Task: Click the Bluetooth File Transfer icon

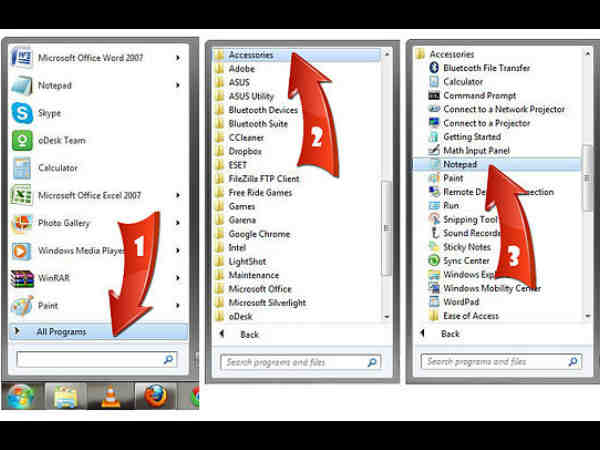Action: point(434,68)
